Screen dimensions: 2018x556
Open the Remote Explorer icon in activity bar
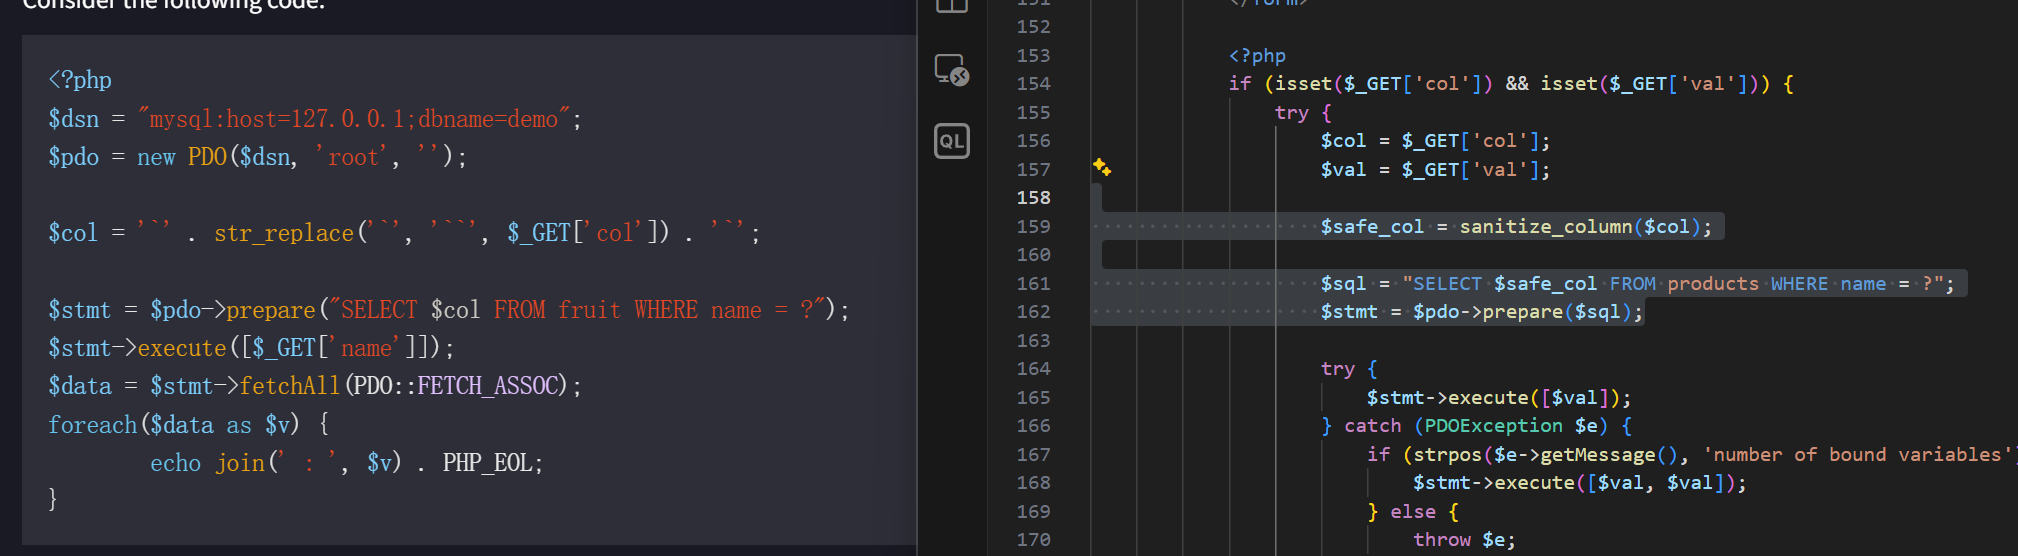(951, 70)
